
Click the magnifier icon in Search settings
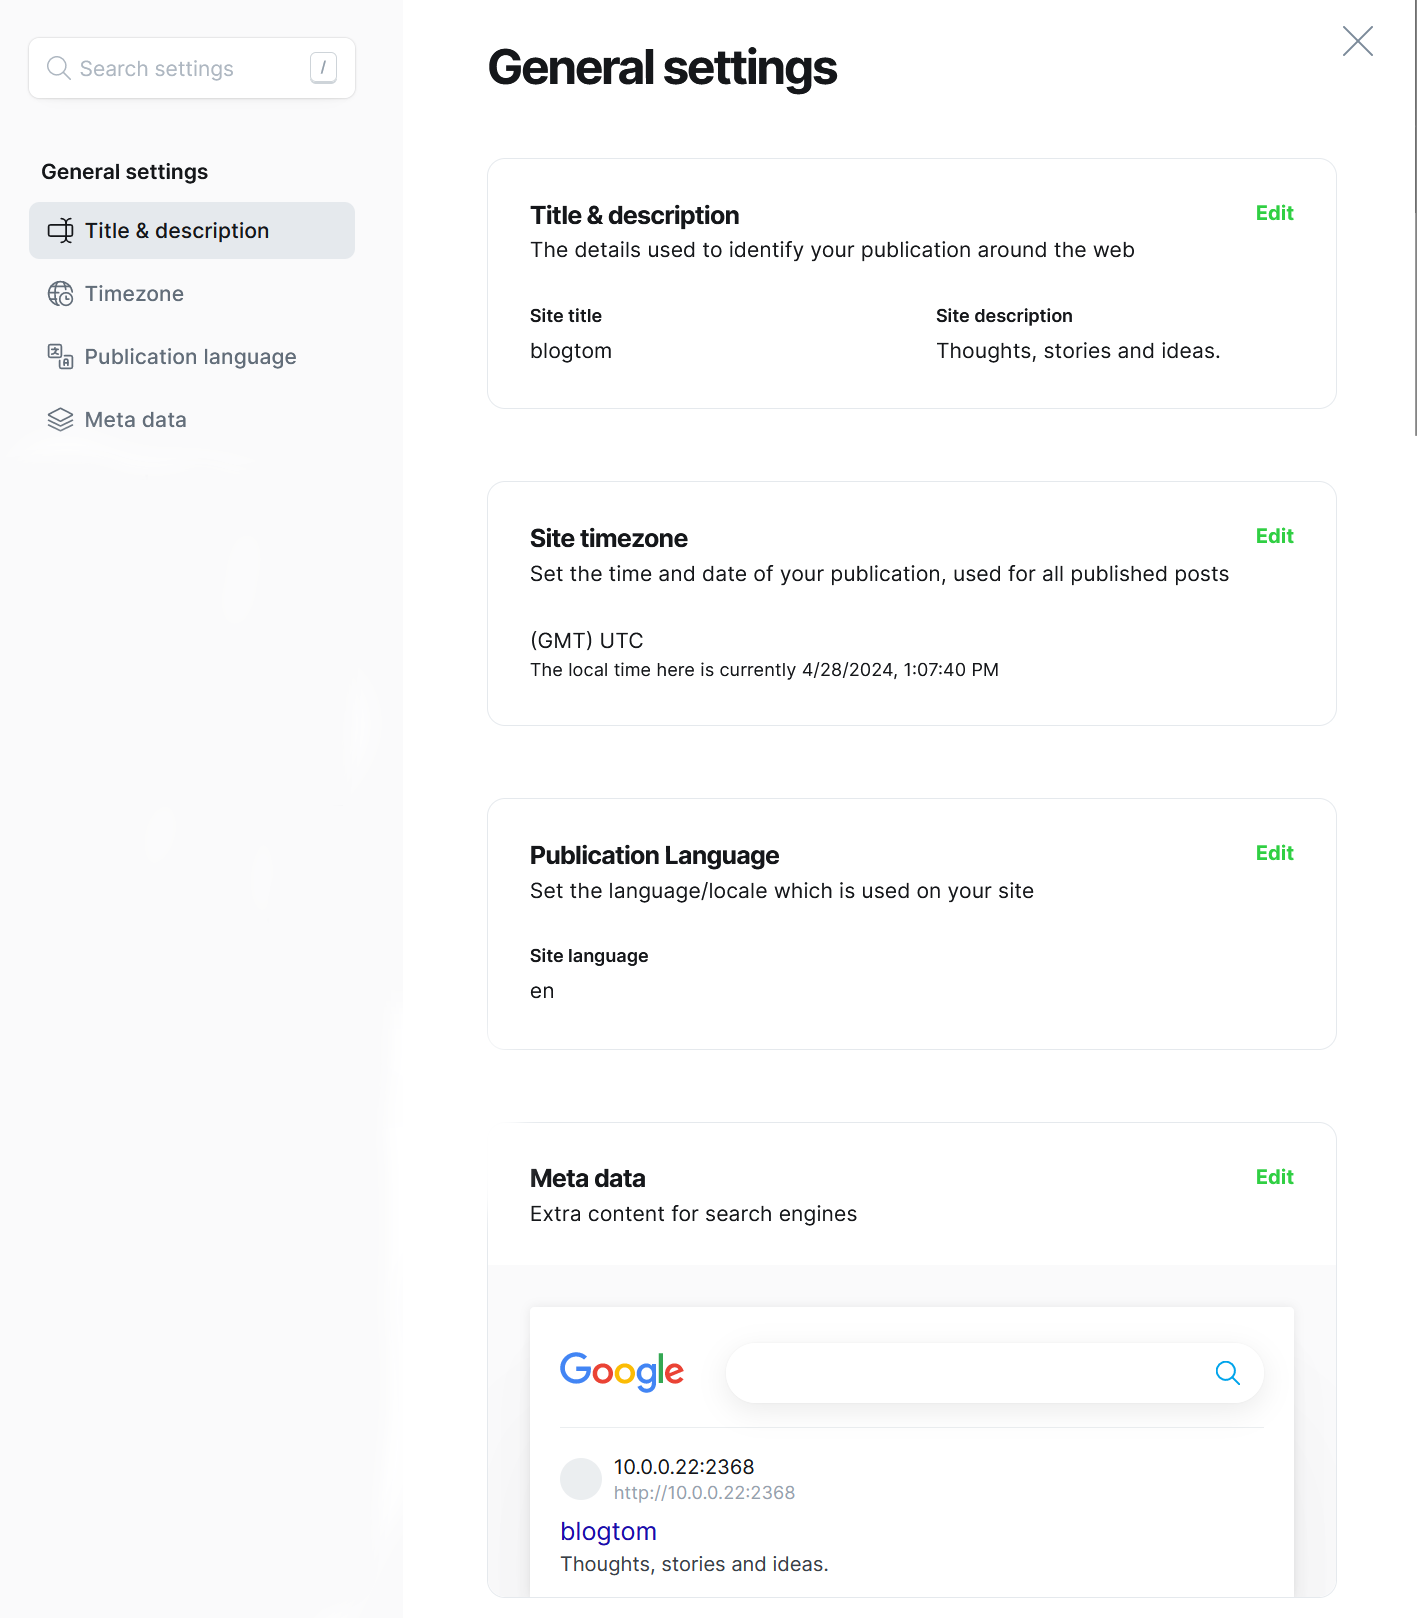coord(59,68)
